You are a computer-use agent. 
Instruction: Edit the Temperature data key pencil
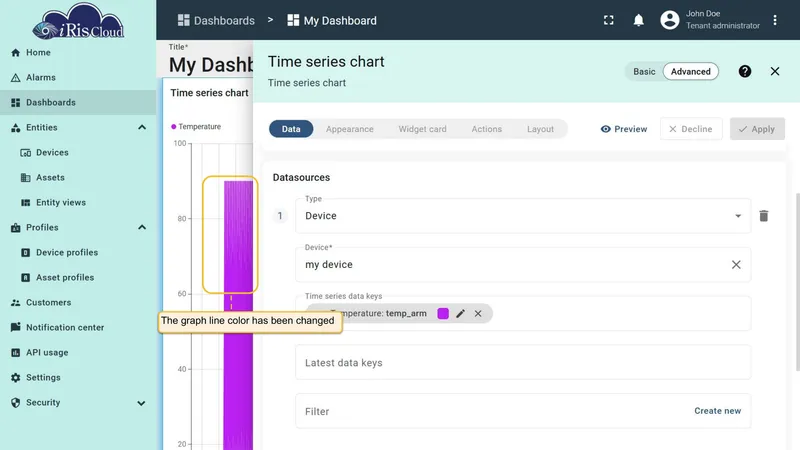pos(460,314)
